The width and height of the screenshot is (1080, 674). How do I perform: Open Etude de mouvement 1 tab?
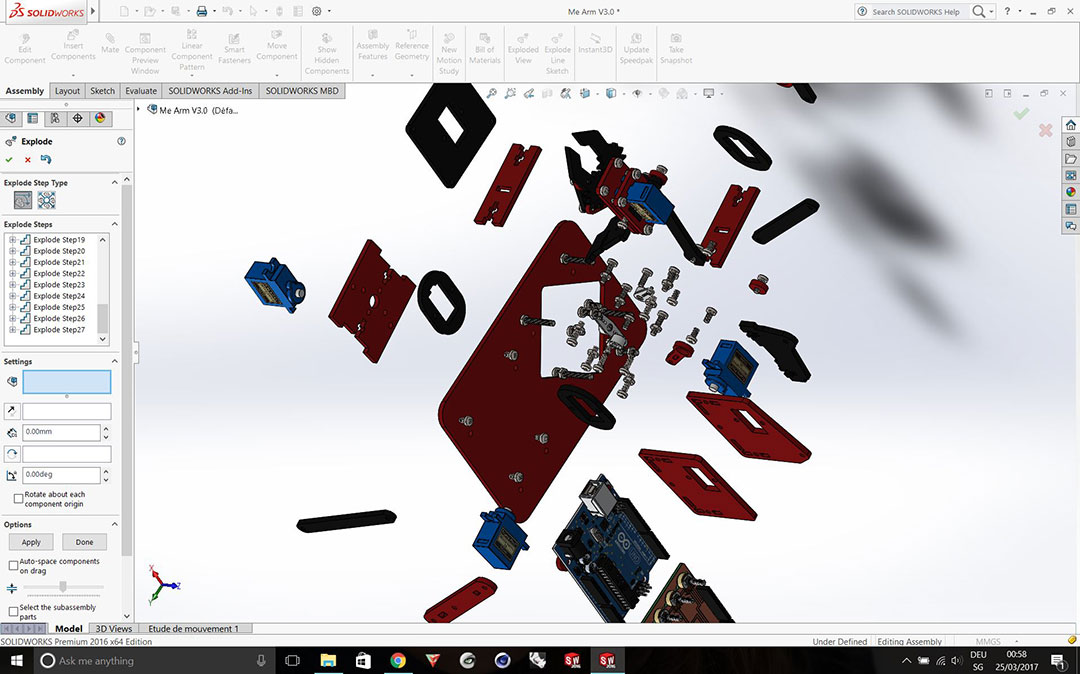click(194, 629)
